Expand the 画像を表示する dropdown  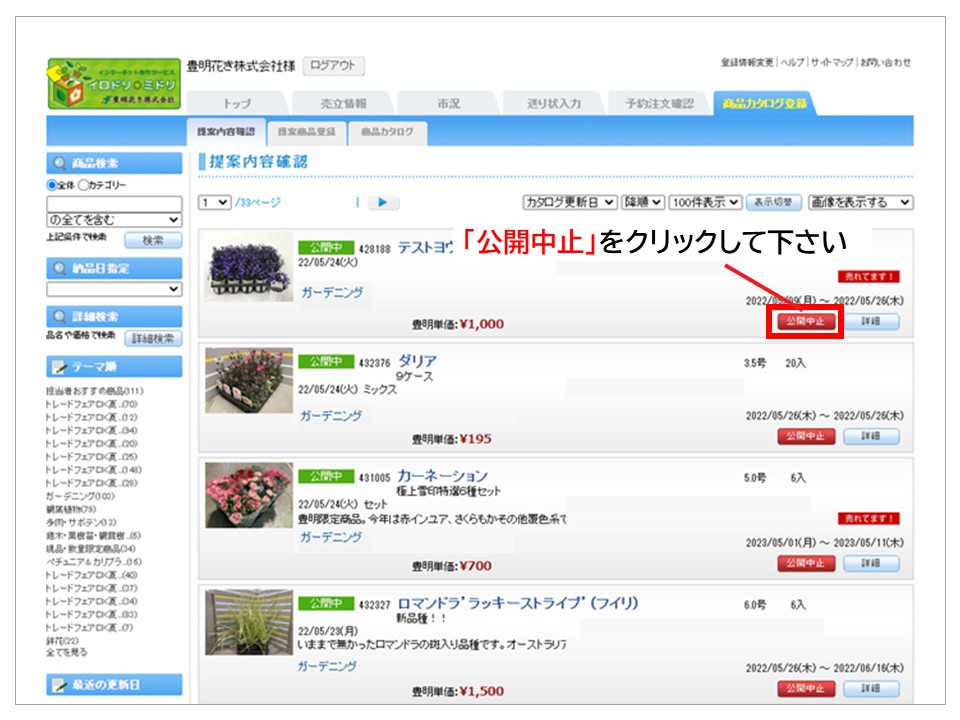[x=860, y=202]
